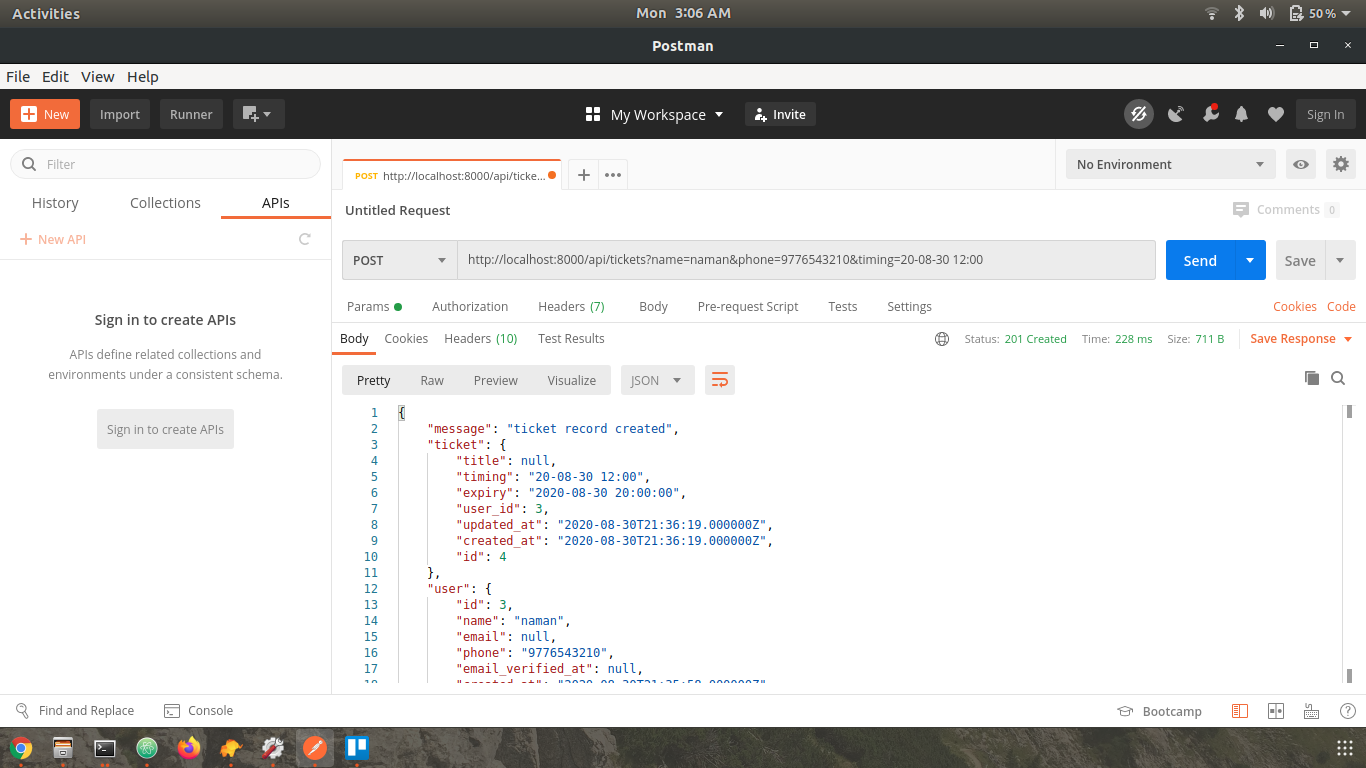
Task: Open the wrench settings icon in header
Action: click(x=1210, y=114)
